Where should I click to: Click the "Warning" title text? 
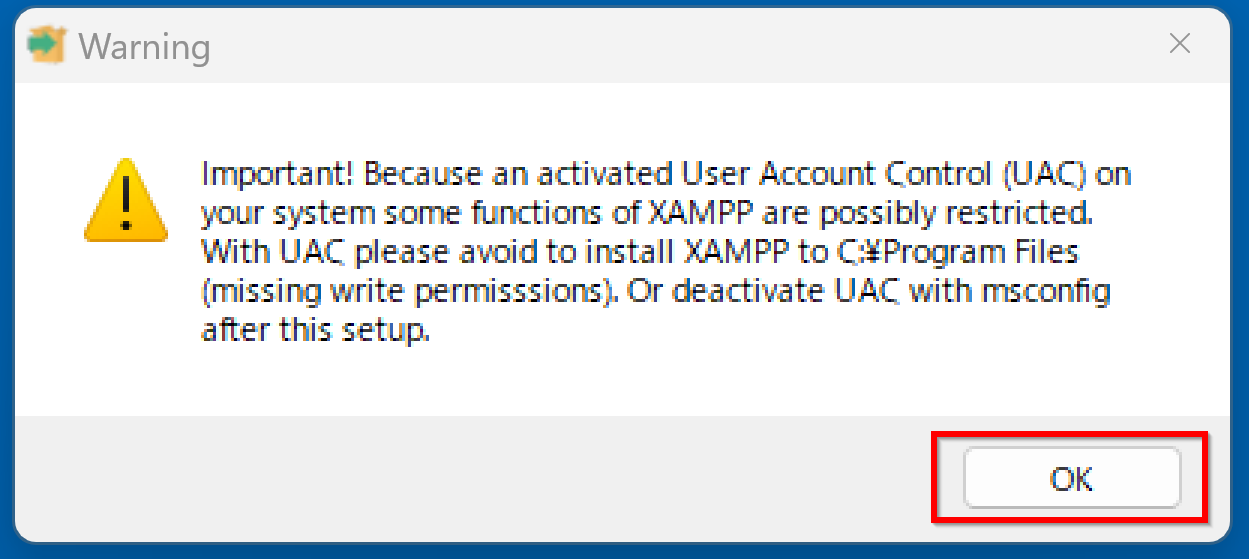tap(144, 46)
